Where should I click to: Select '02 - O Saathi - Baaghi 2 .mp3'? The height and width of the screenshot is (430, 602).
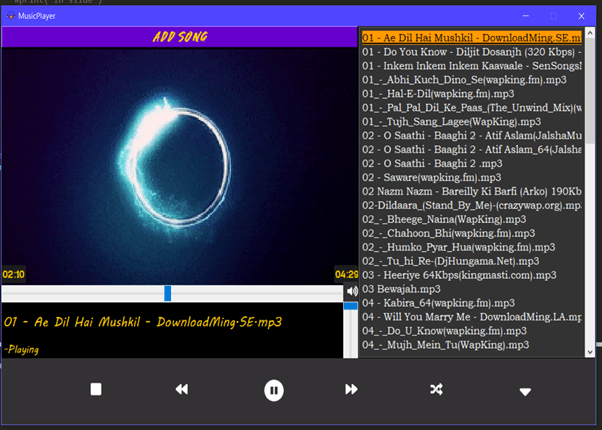(432, 163)
